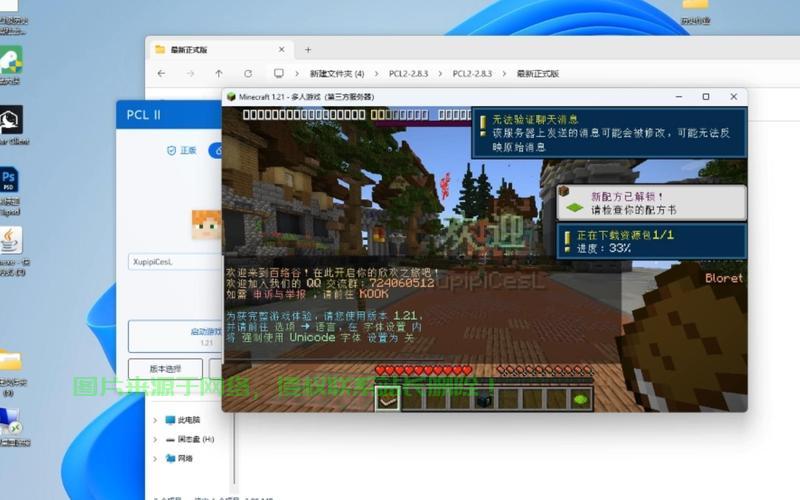The image size is (800, 500).
Task: Expand the chevron after the first PCL2-2.8.3 breadcrumb
Action: coord(440,73)
